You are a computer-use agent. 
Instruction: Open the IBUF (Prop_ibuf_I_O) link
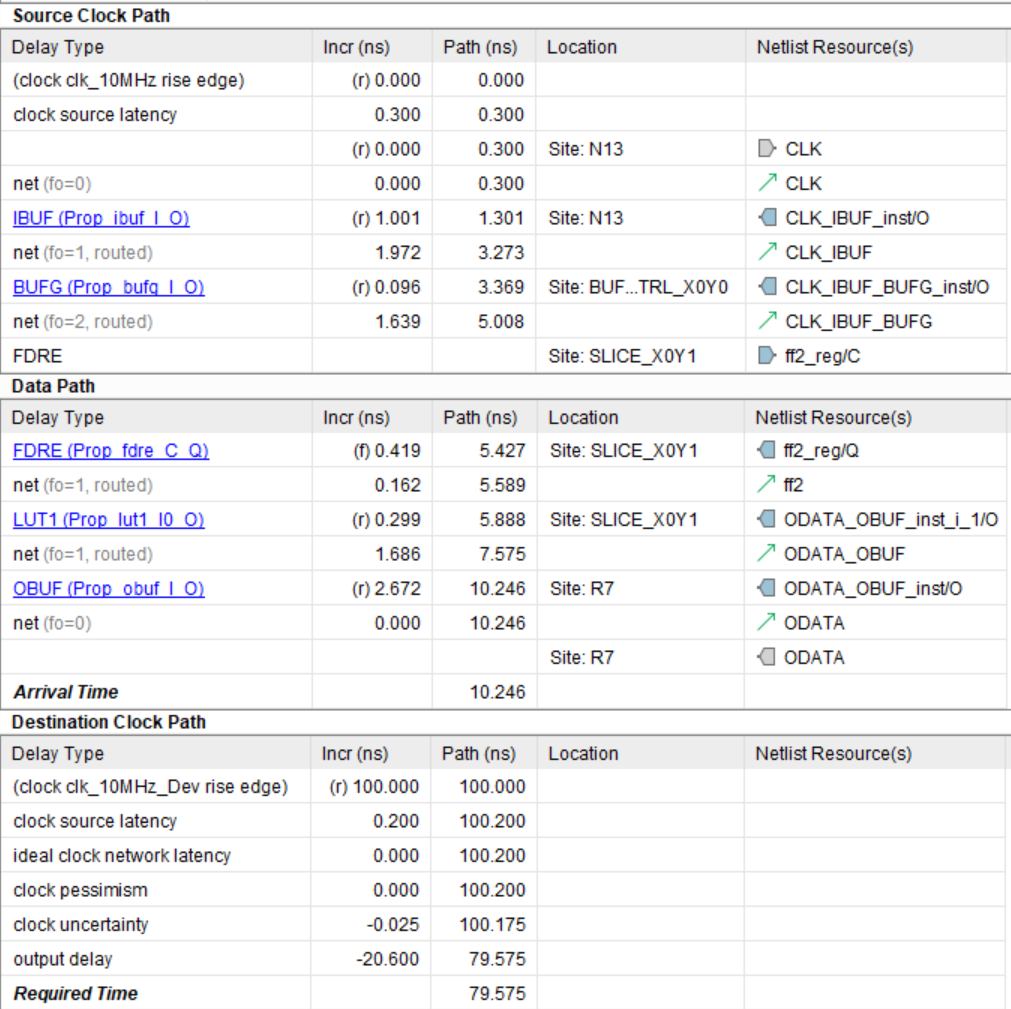tap(101, 218)
